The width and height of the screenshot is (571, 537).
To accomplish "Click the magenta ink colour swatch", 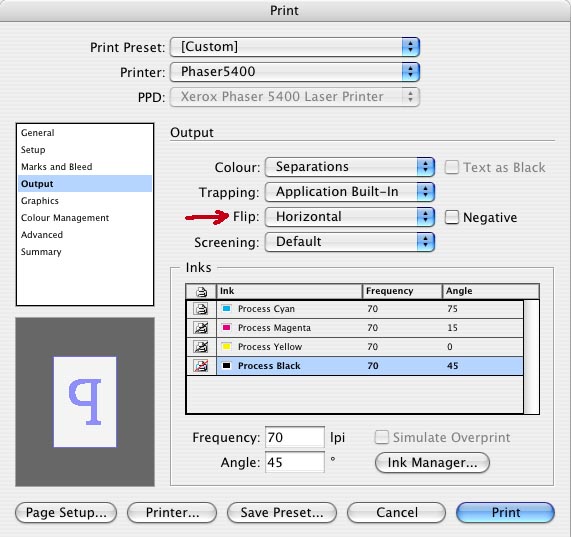I will [226, 328].
